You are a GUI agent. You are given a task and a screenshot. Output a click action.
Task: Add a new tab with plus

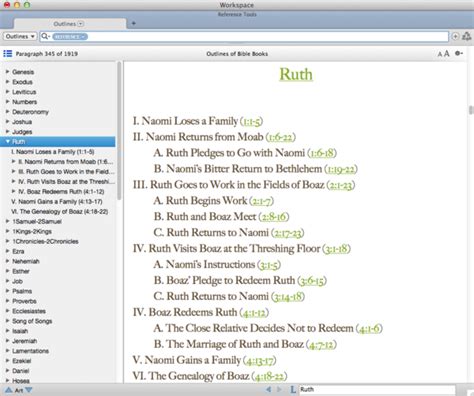[133, 23]
